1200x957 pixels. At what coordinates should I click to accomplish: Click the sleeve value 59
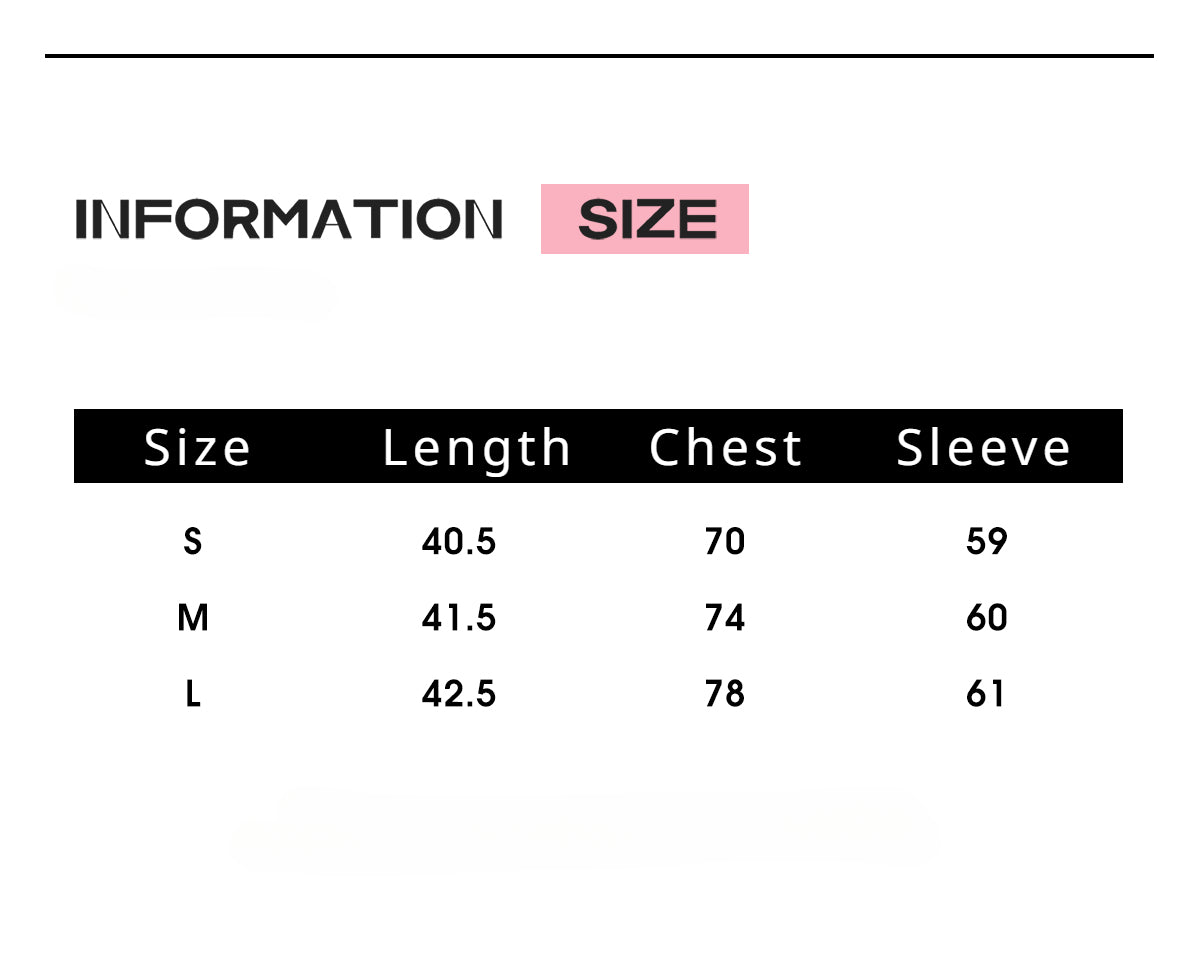(x=987, y=542)
